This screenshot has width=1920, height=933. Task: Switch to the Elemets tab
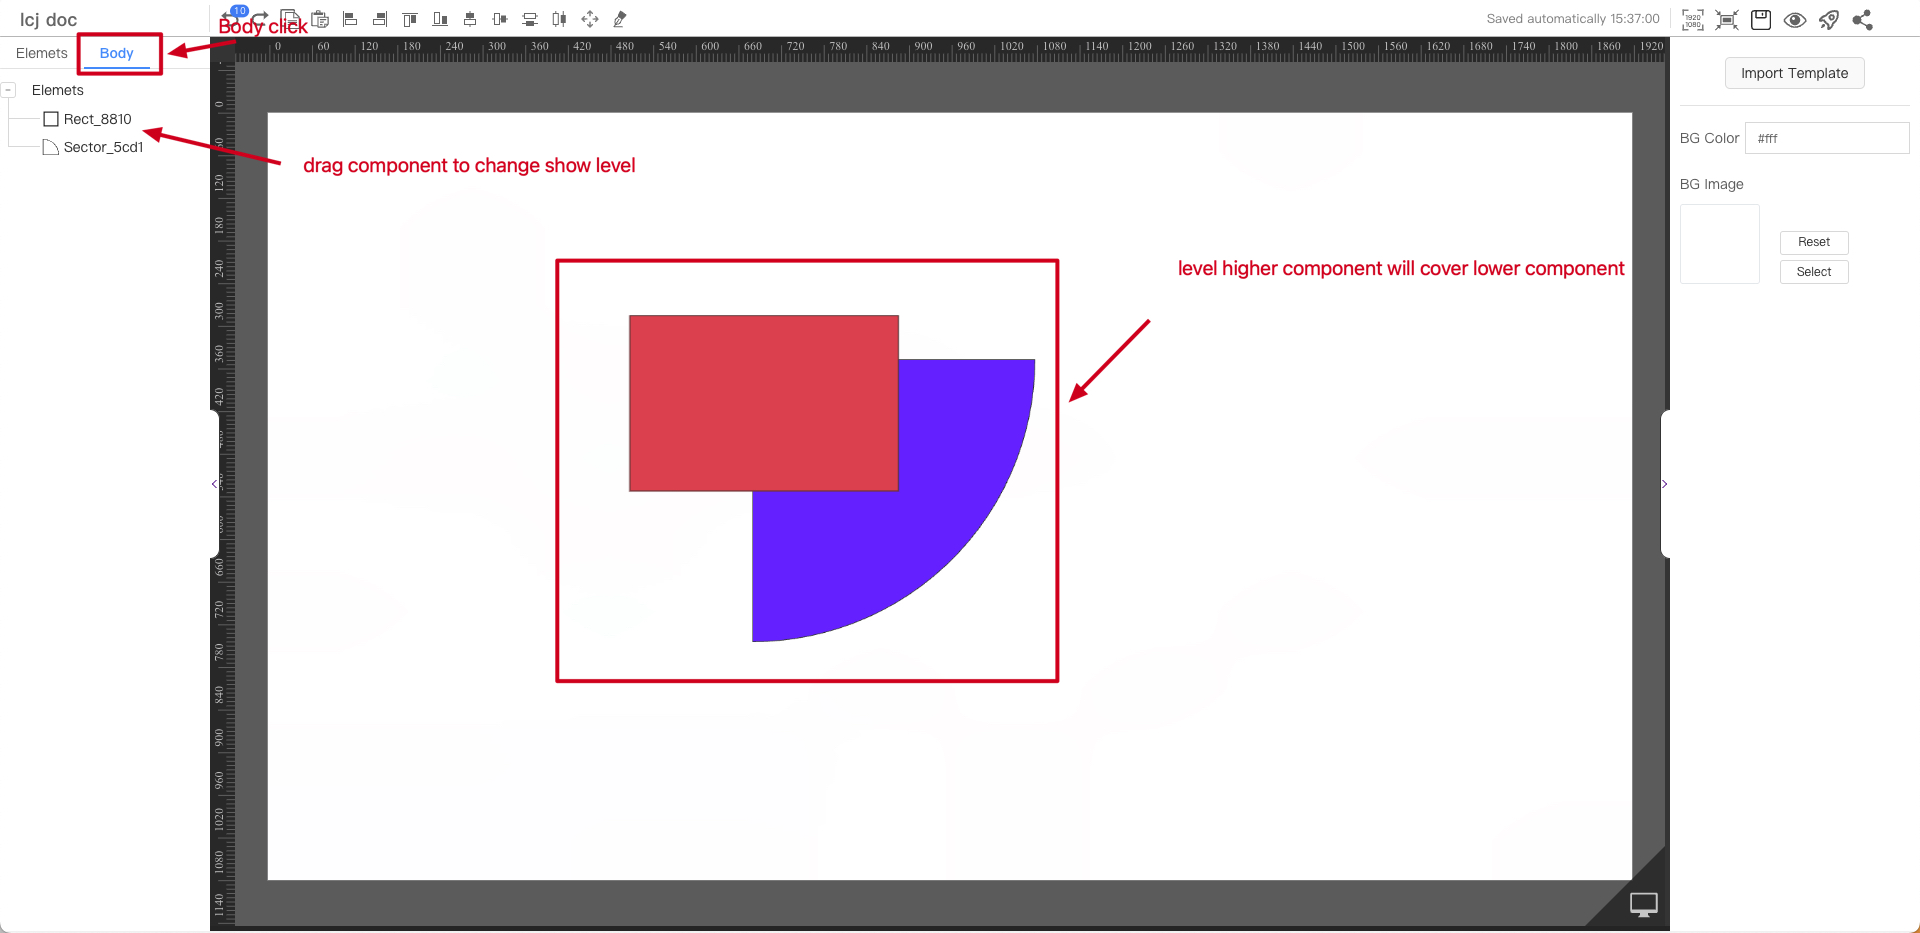click(x=42, y=53)
